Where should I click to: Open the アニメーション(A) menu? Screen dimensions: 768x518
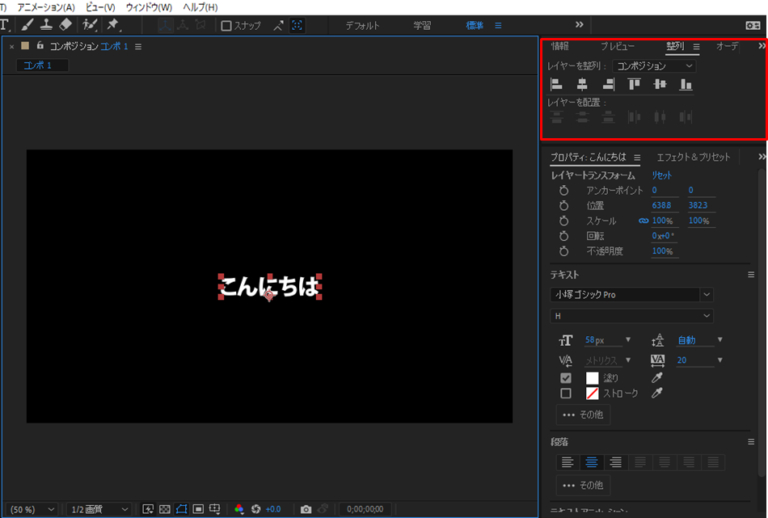(x=46, y=7)
